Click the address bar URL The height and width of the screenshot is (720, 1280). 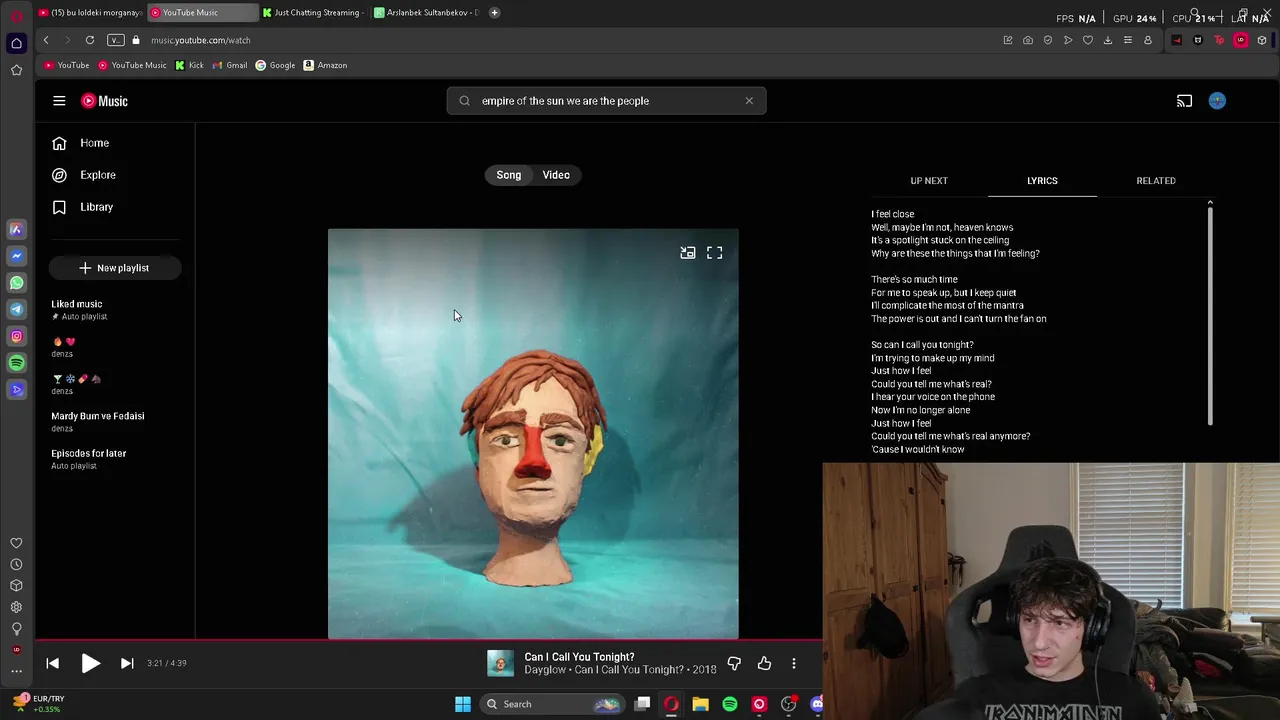click(x=201, y=40)
